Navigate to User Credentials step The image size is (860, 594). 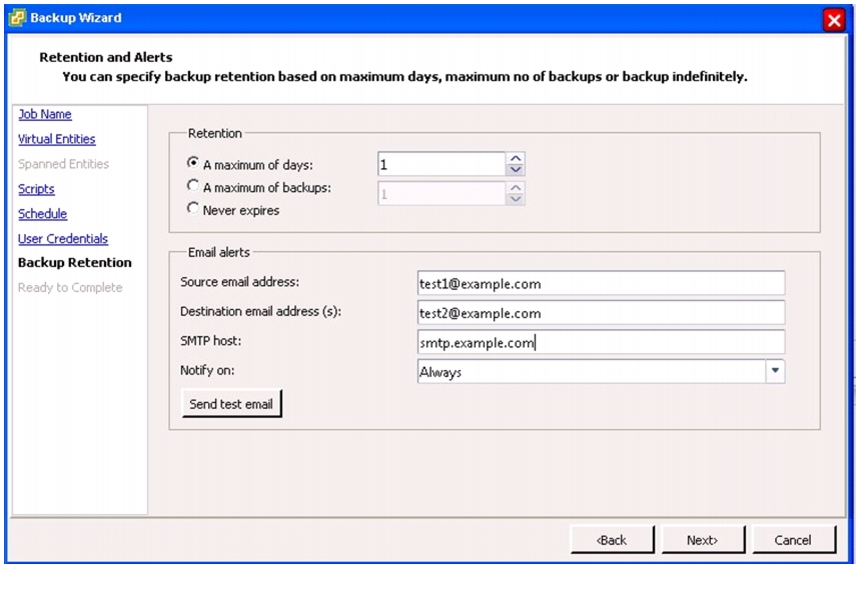coord(63,239)
